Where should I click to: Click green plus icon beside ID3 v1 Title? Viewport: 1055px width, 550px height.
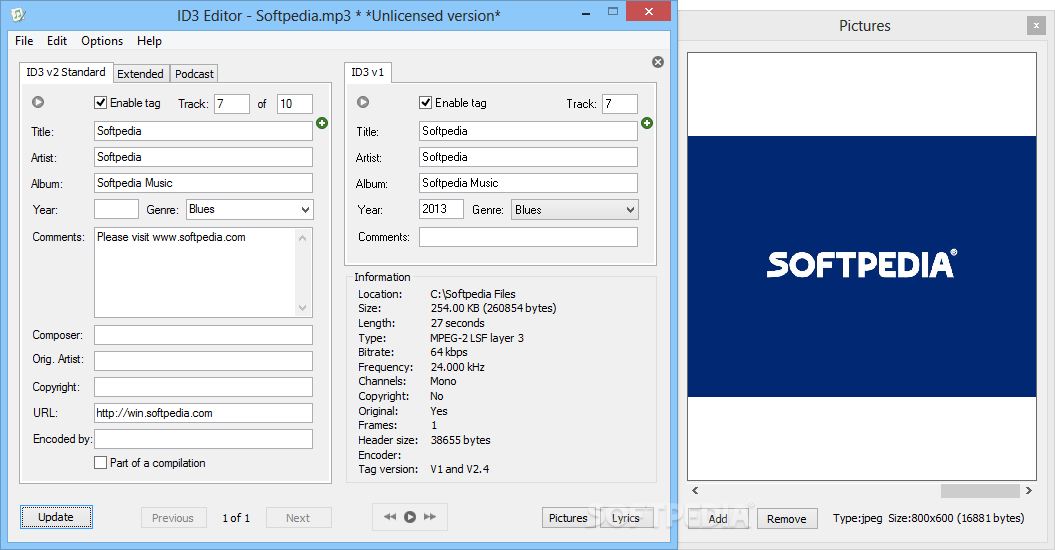click(x=647, y=123)
